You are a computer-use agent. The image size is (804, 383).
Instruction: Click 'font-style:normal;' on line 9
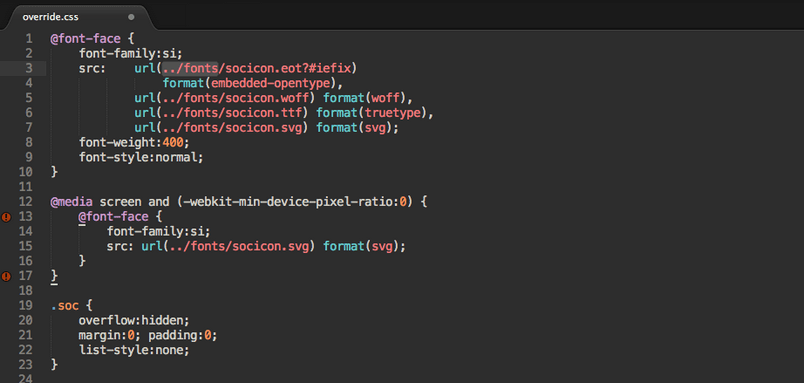click(x=141, y=157)
